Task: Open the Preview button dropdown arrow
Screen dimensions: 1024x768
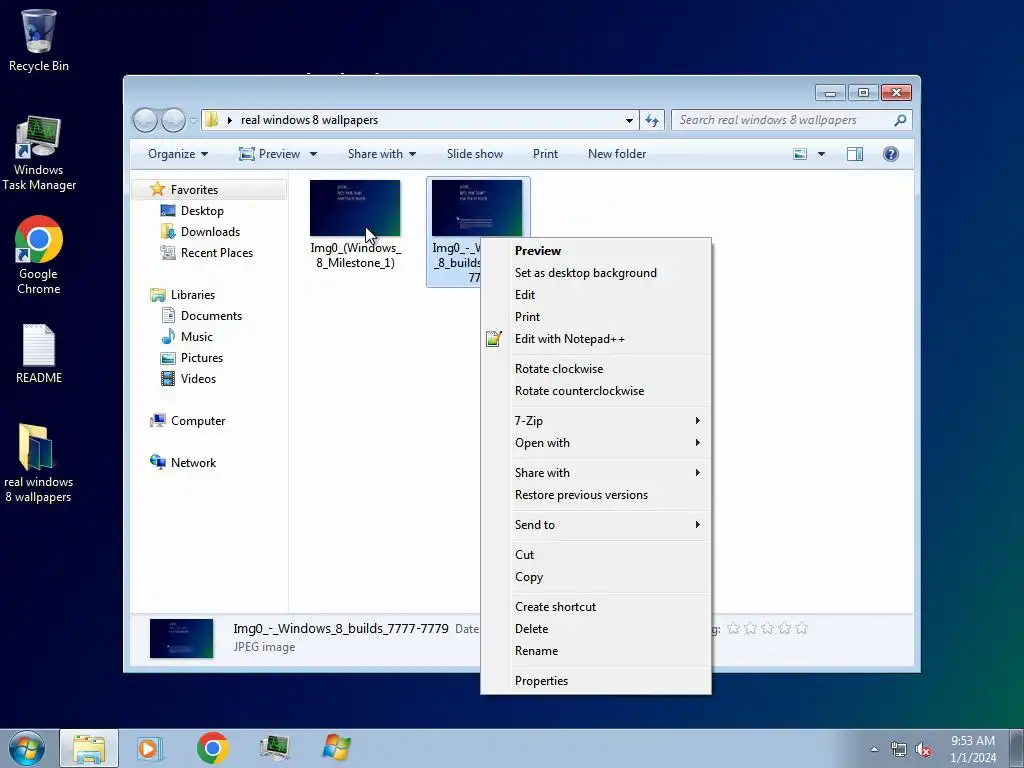Action: coord(313,155)
